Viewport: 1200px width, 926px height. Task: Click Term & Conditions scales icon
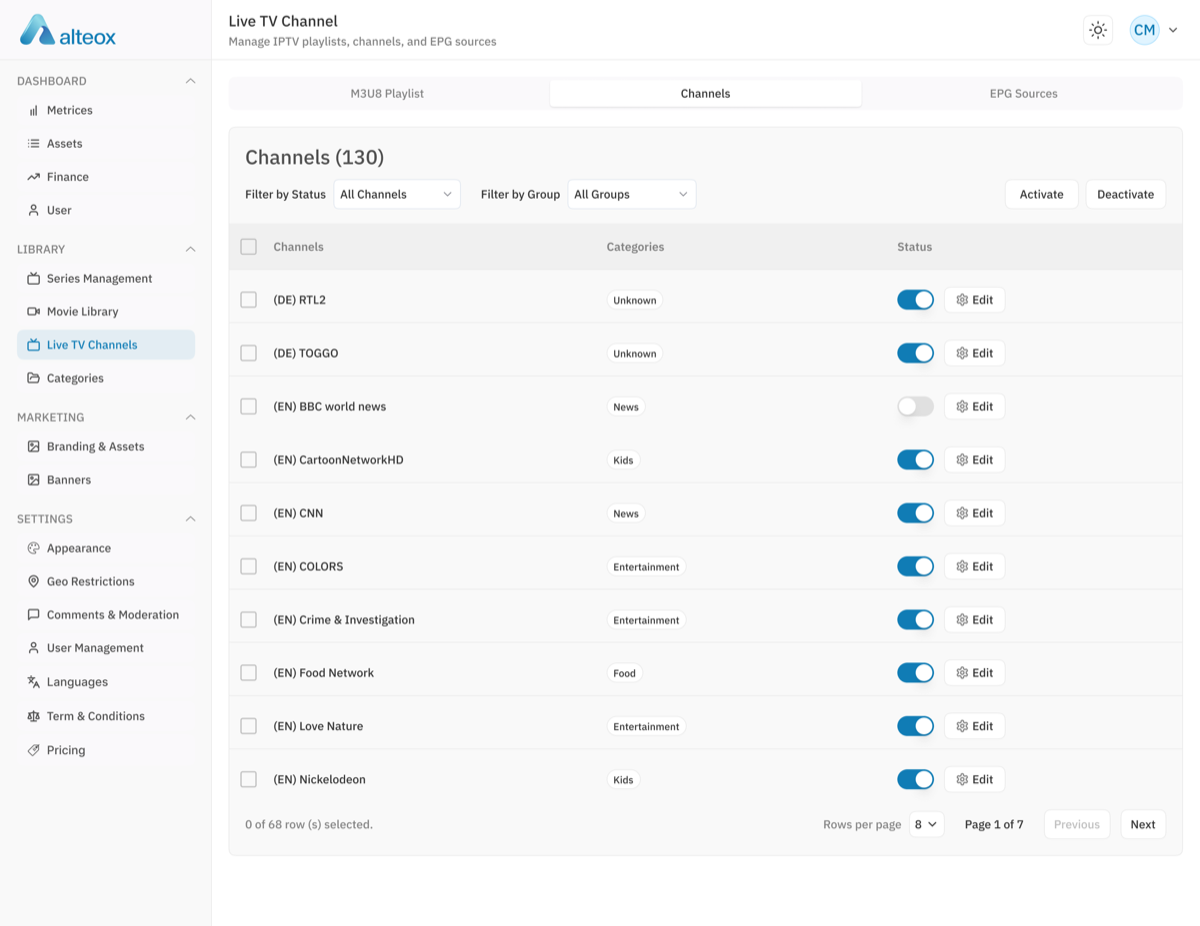tap(33, 716)
